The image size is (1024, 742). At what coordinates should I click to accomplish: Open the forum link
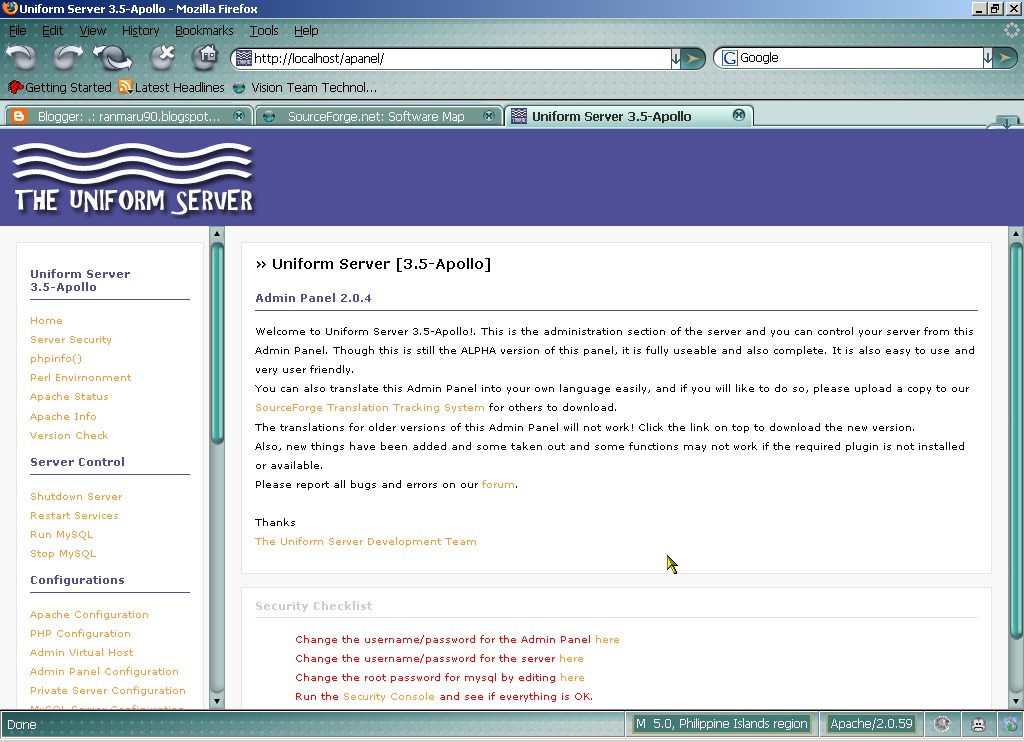498,485
